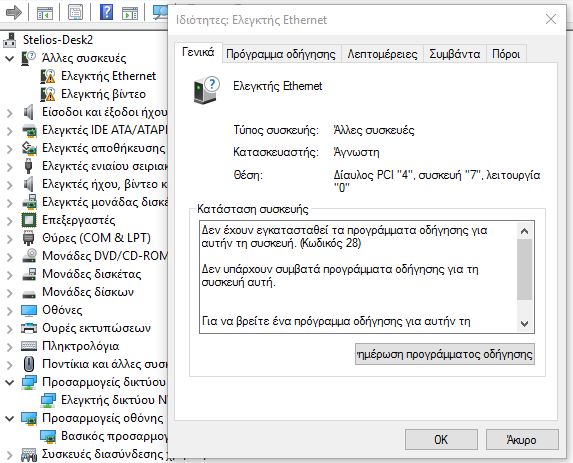573x463 pixels.
Task: Click the blue Help question-mark toolbar icon
Action: (106, 12)
